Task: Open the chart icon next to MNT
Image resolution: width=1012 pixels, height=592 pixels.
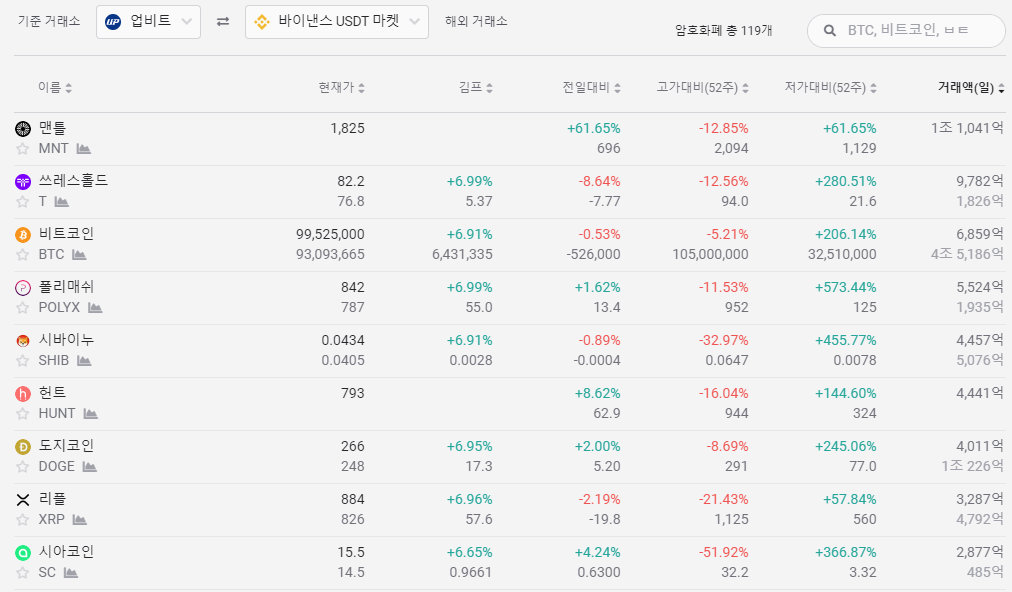Action: (x=84, y=149)
